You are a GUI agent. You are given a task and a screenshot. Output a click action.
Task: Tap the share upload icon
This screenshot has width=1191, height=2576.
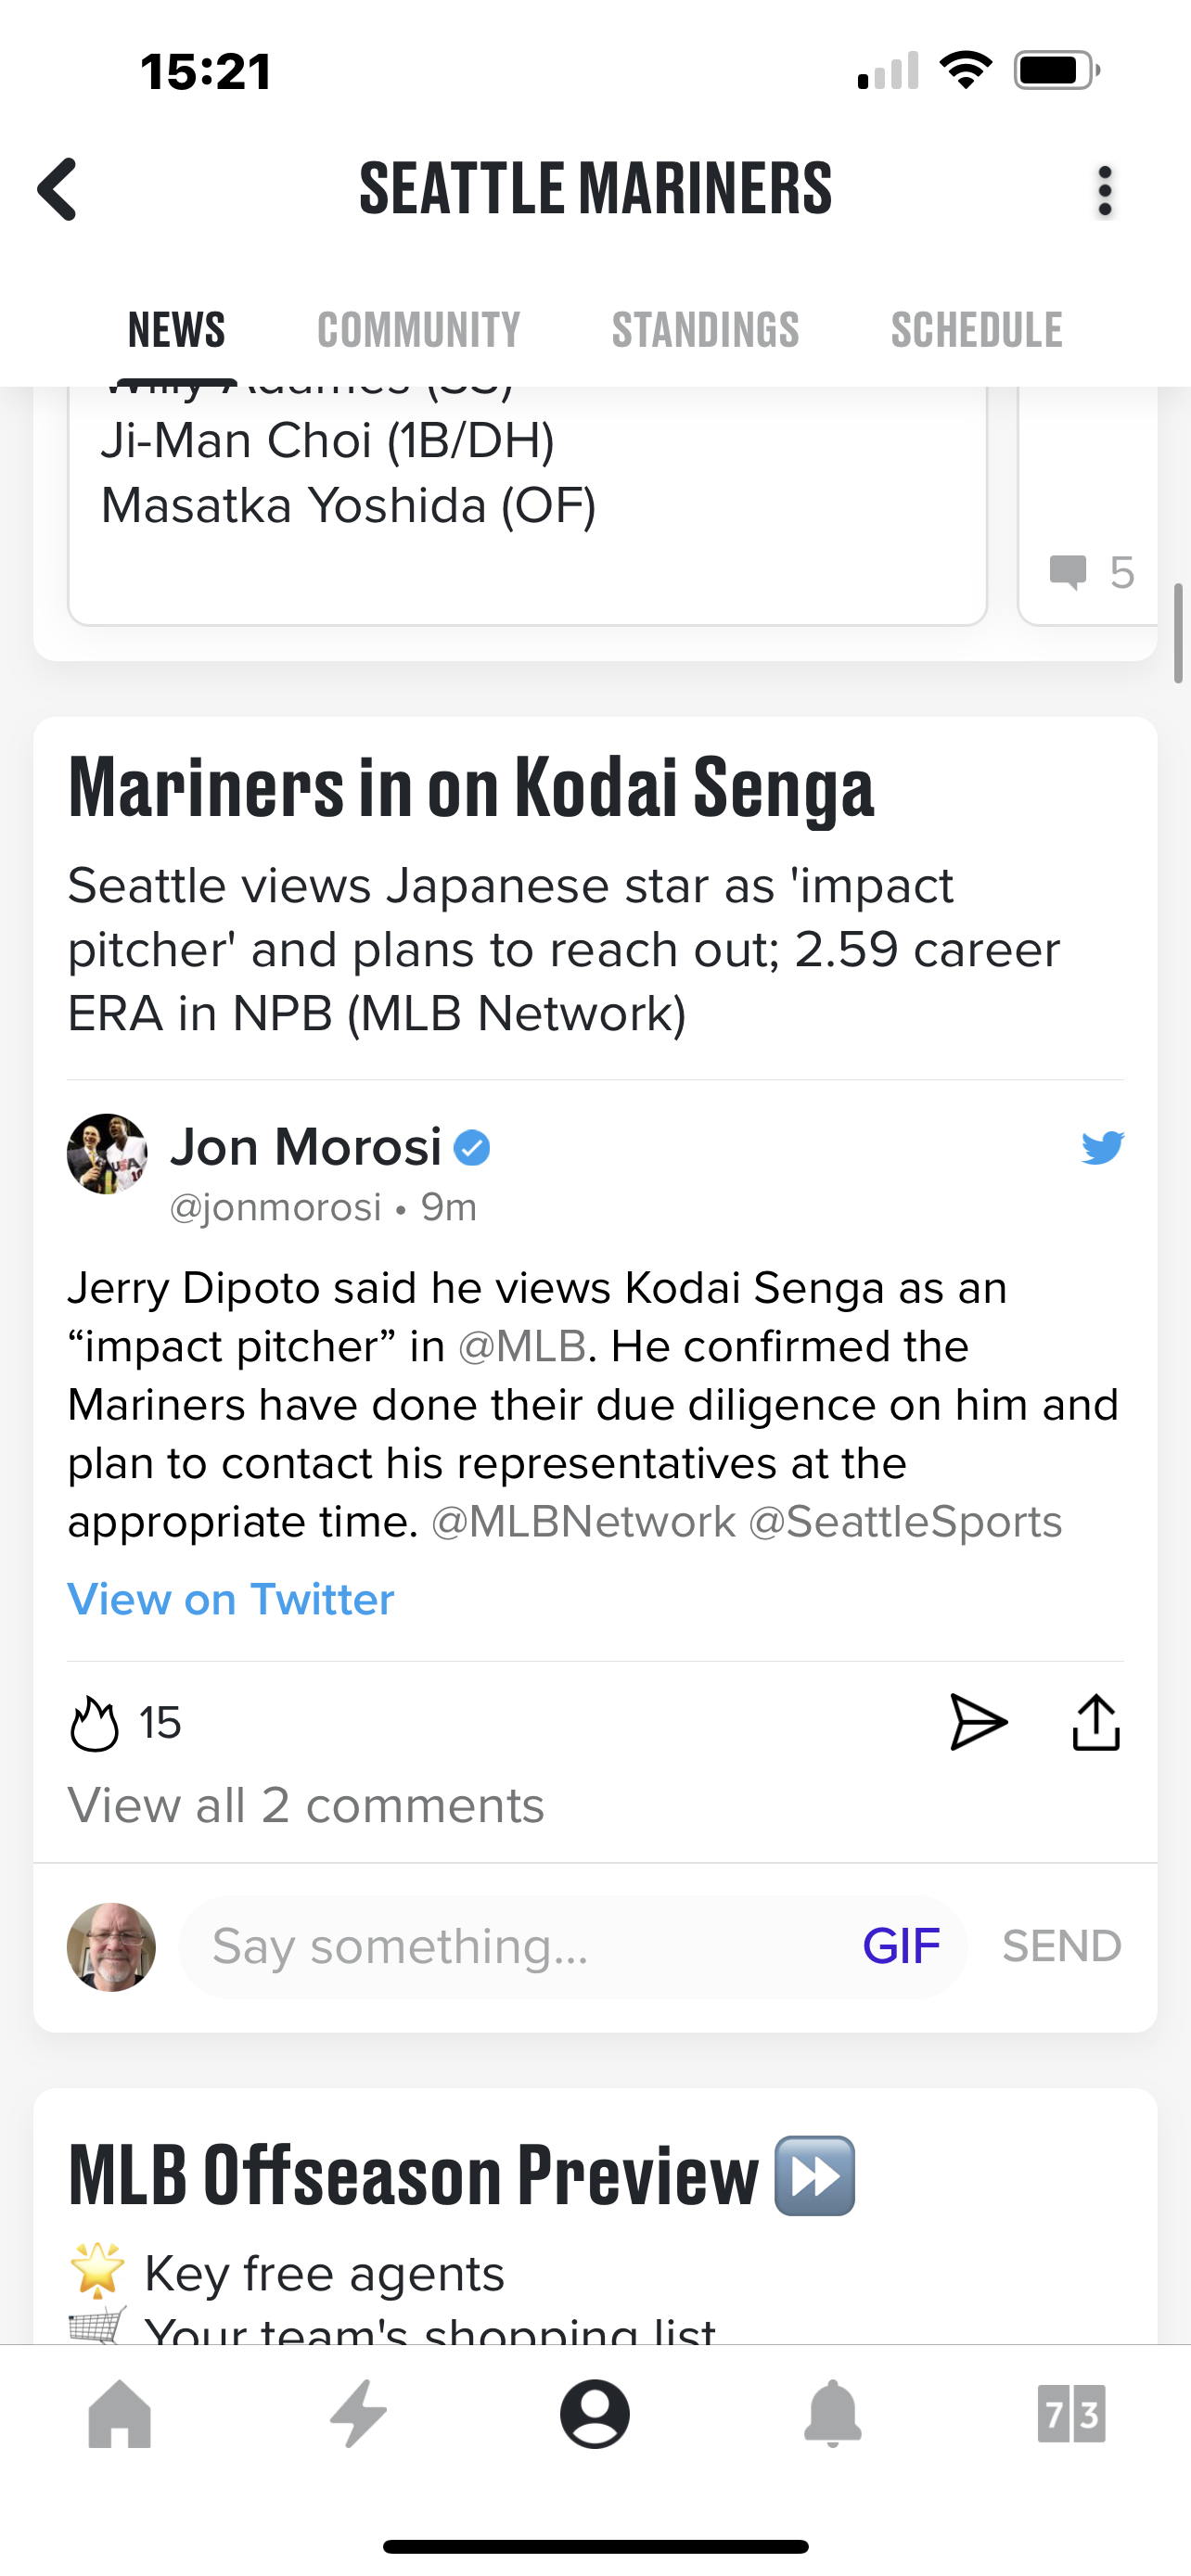pyautogui.click(x=1096, y=1722)
